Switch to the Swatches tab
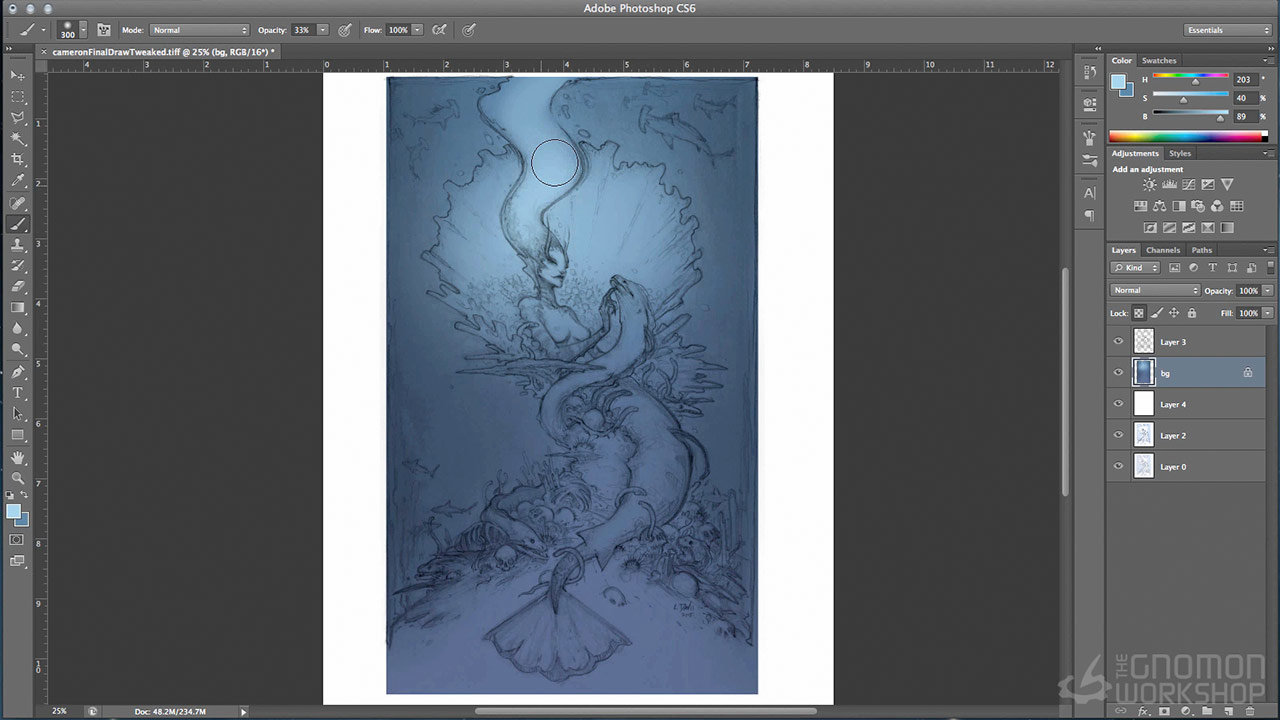This screenshot has width=1280, height=720. click(x=1160, y=61)
